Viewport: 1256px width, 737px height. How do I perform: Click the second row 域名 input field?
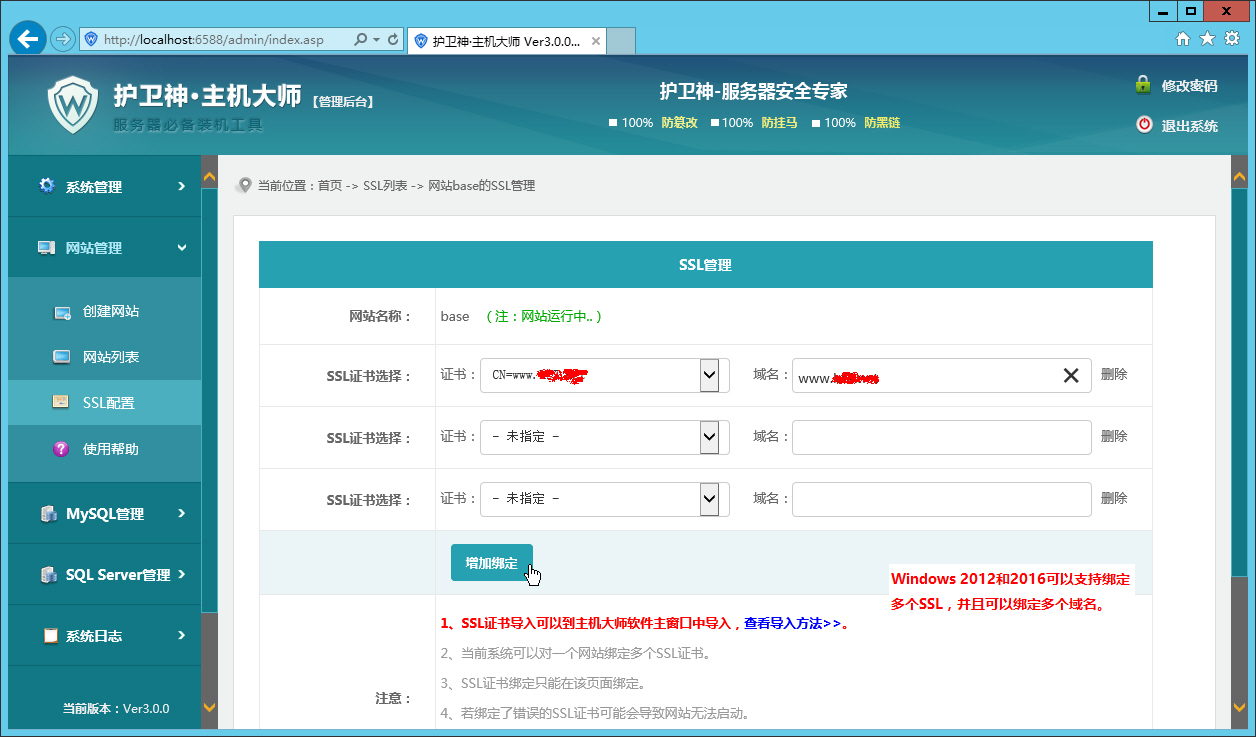(x=940, y=438)
